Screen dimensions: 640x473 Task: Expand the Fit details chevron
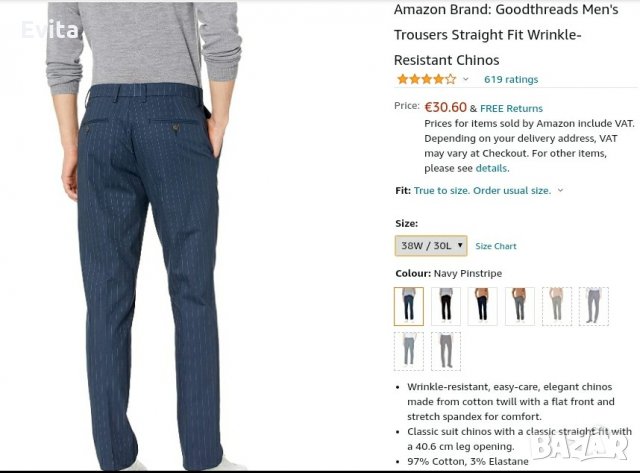[x=560, y=190]
